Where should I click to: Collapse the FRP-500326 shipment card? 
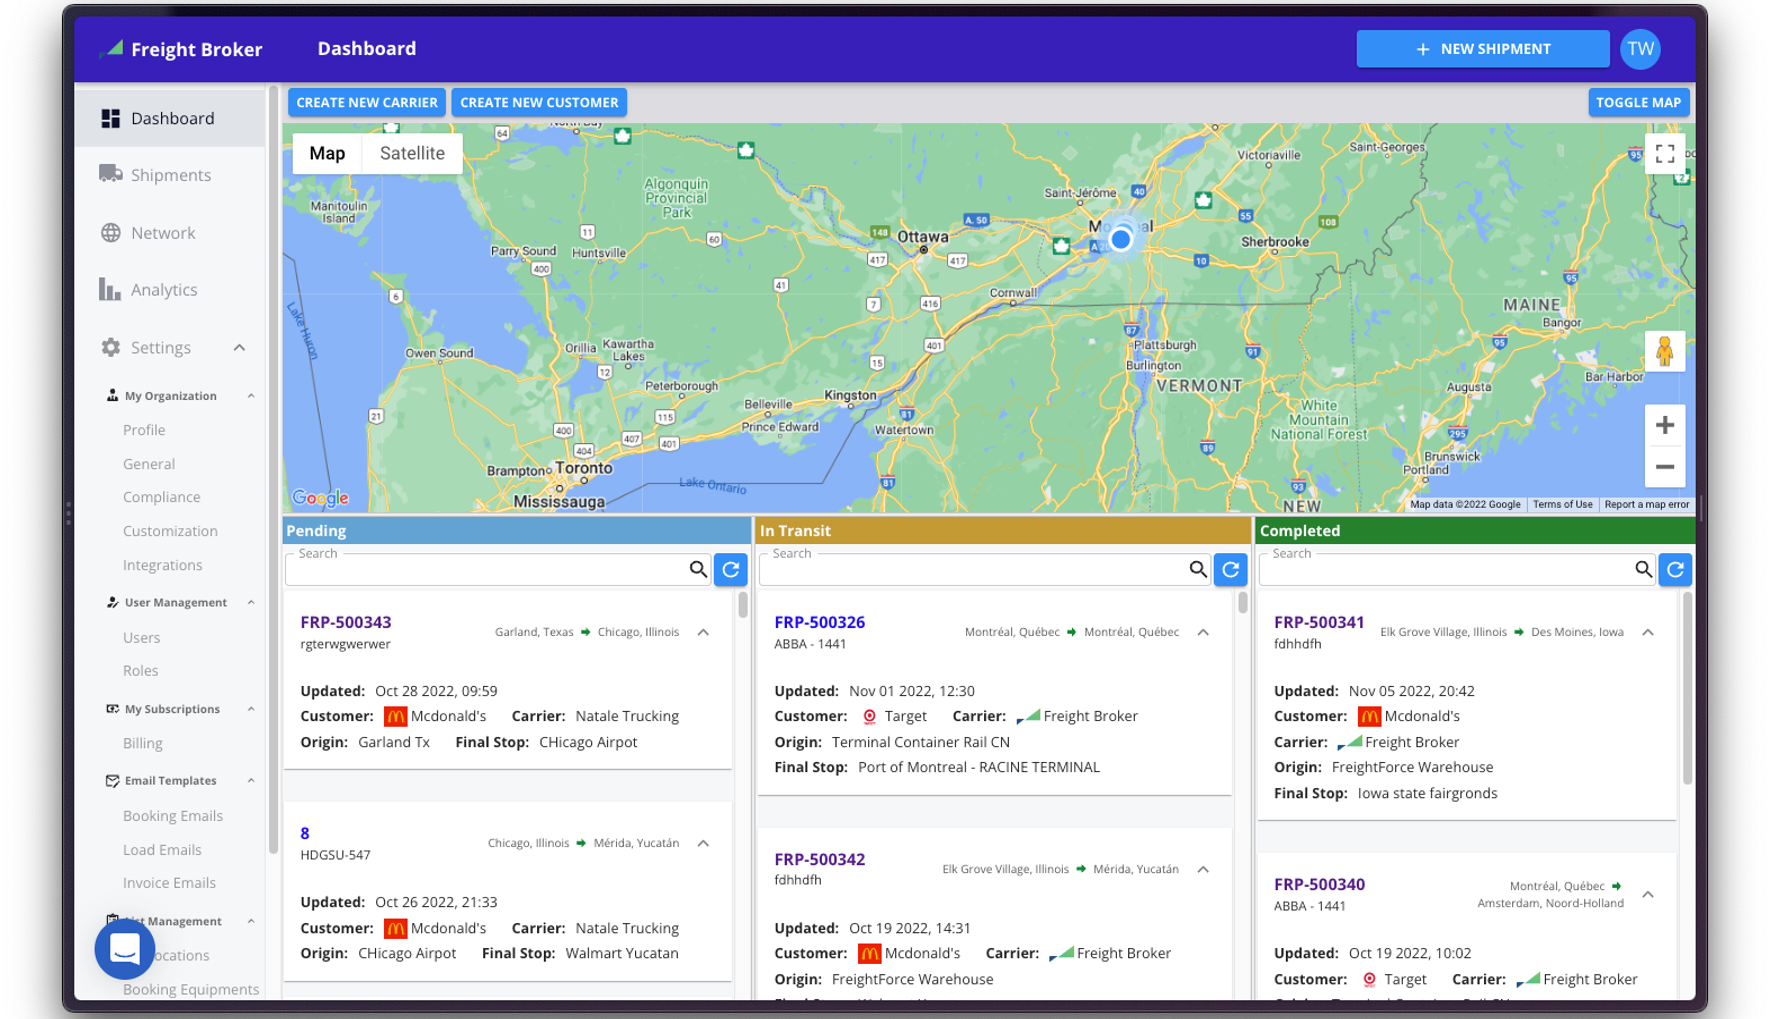pos(1203,632)
